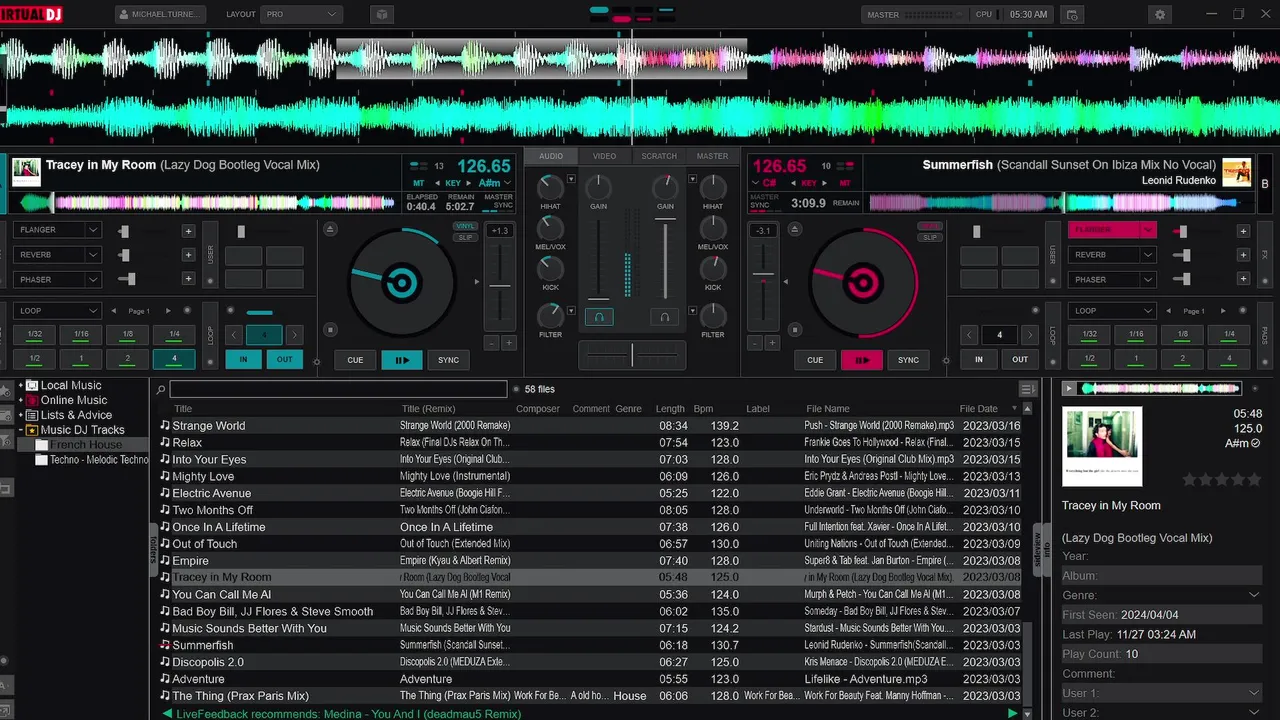This screenshot has width=1280, height=720.
Task: Open settings gear in title bar
Action: coord(1160,15)
